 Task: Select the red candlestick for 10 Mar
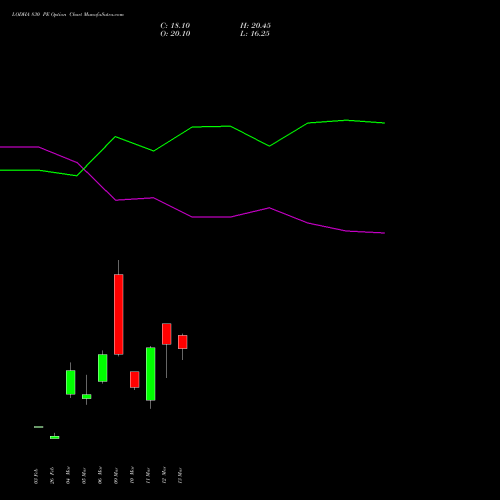coord(135,379)
